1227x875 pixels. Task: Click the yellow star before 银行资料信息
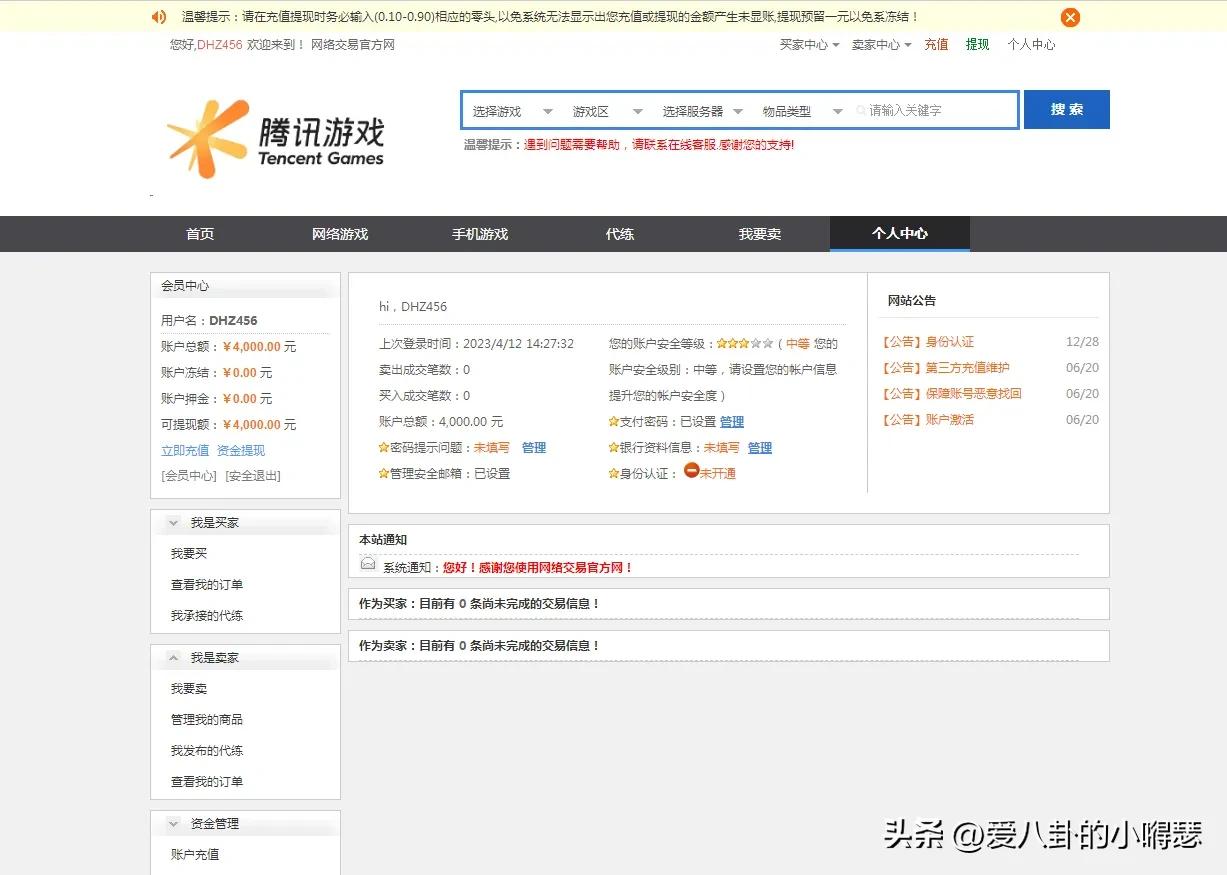pyautogui.click(x=613, y=447)
